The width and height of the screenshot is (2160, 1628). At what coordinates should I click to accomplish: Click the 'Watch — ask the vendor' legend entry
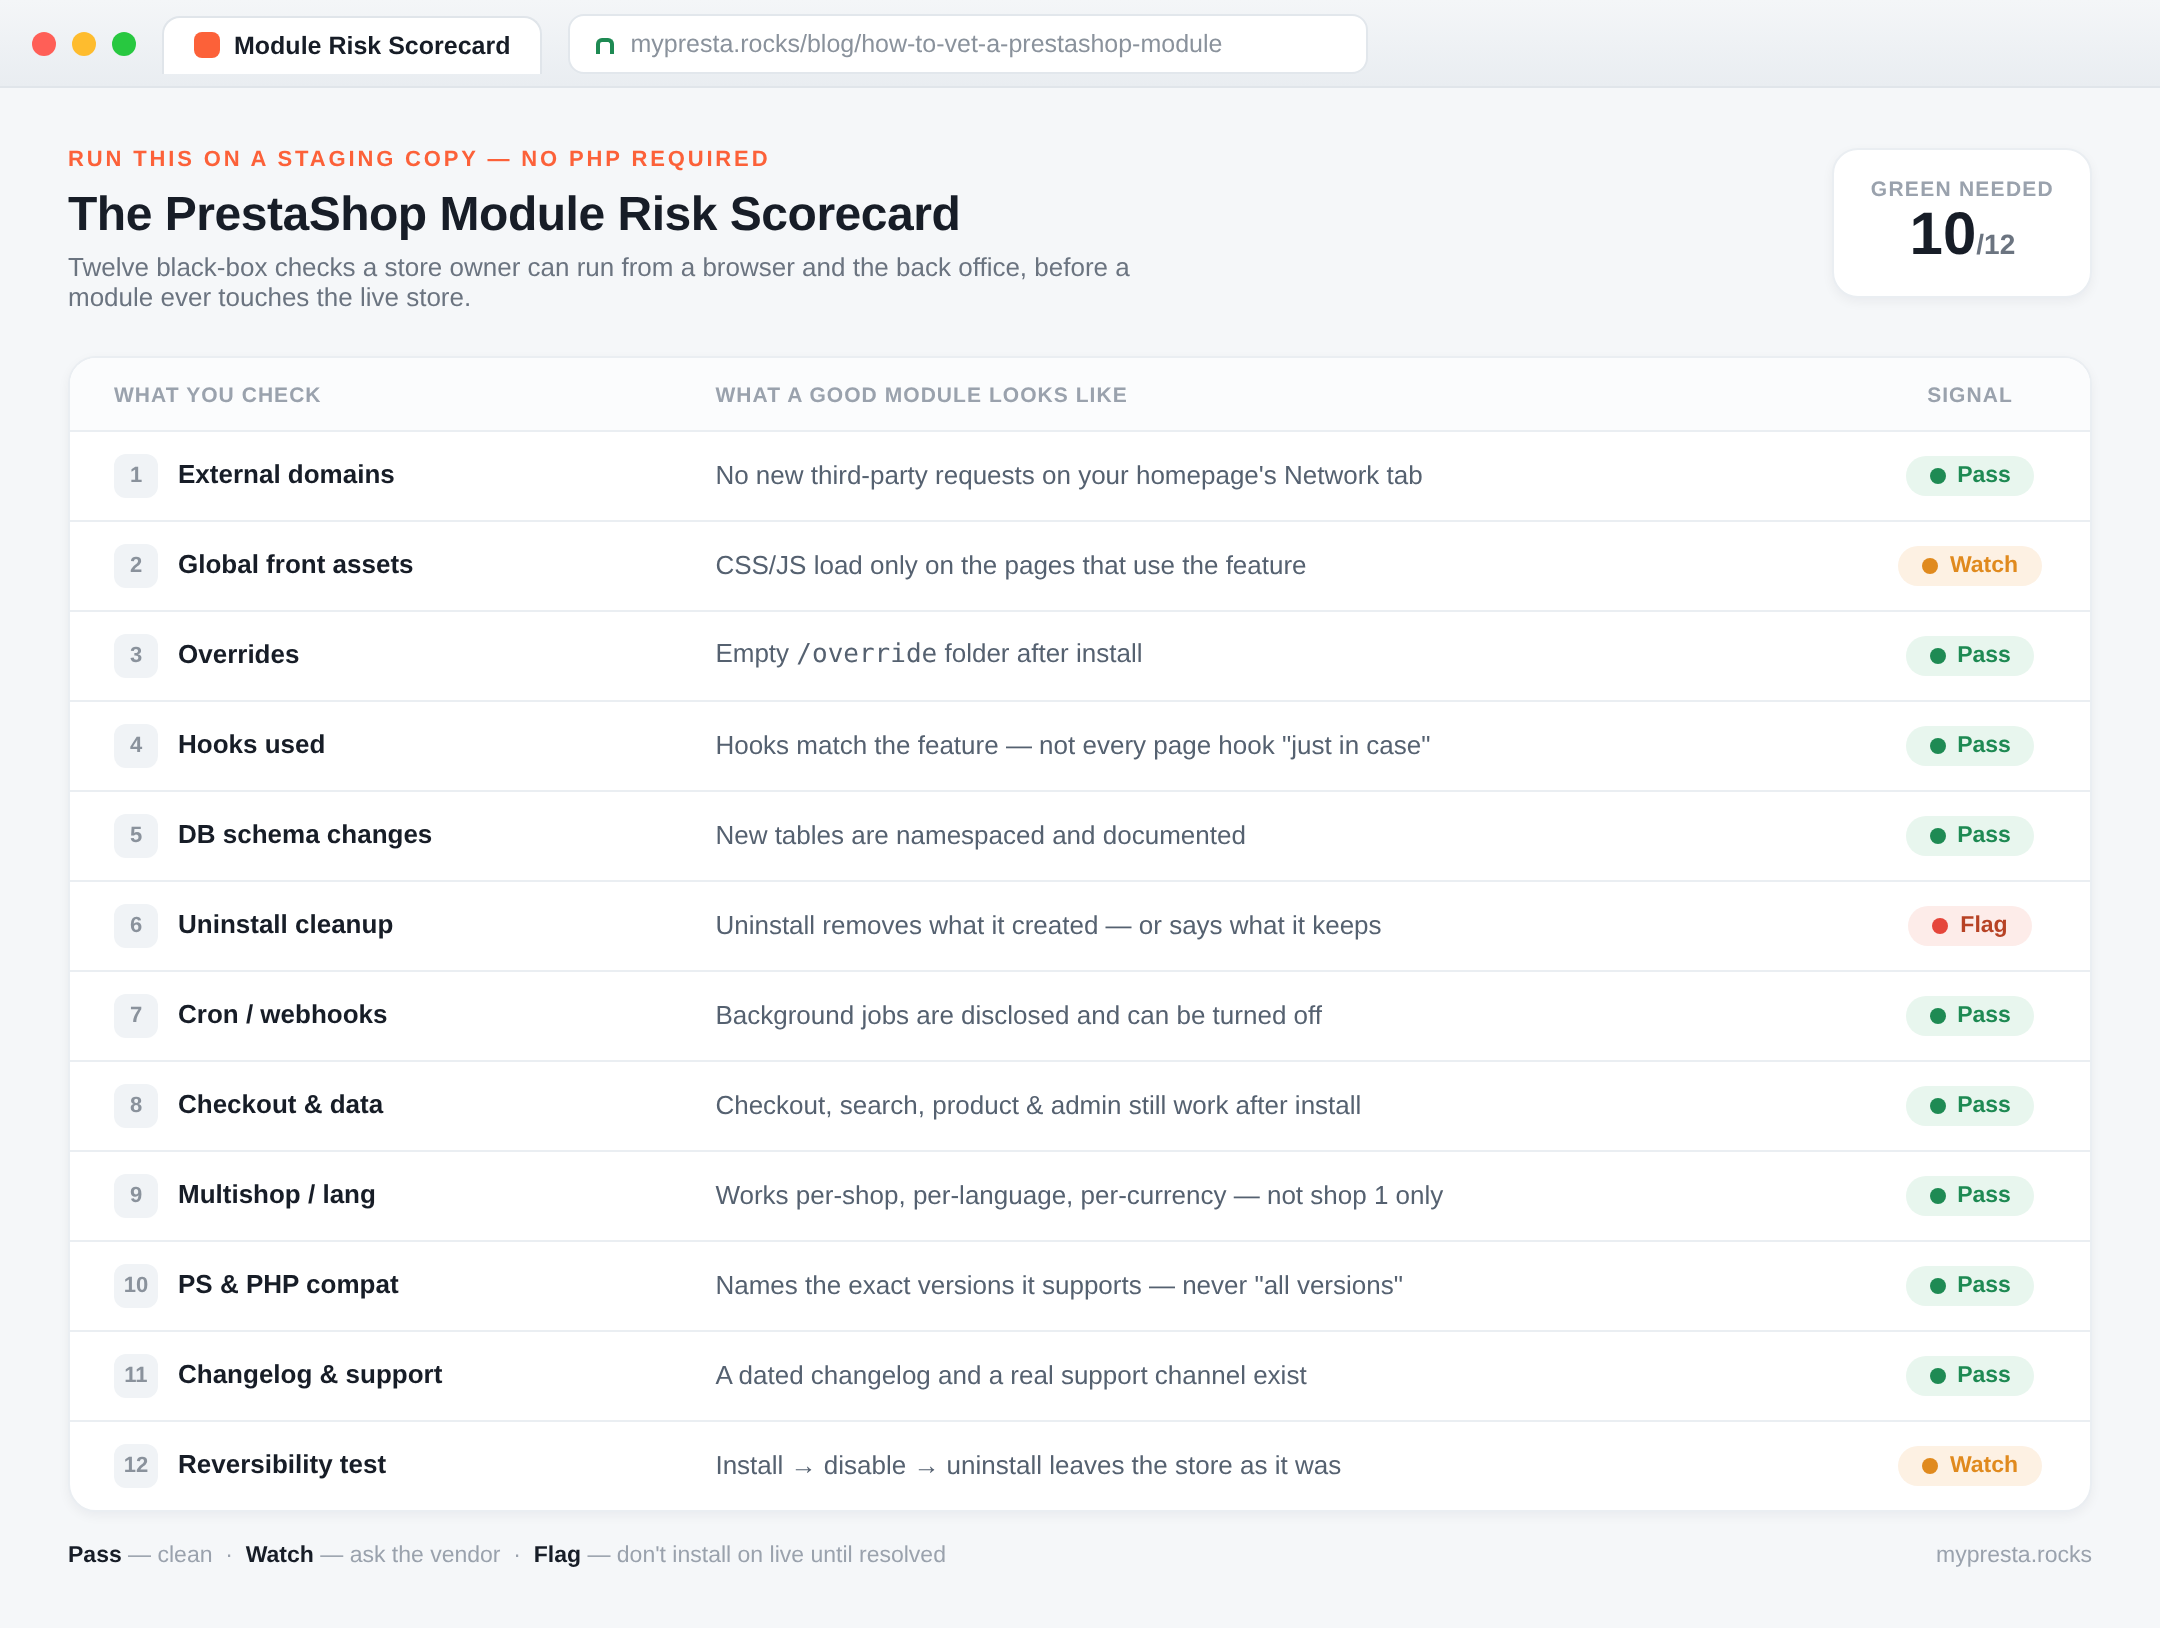coord(373,1554)
